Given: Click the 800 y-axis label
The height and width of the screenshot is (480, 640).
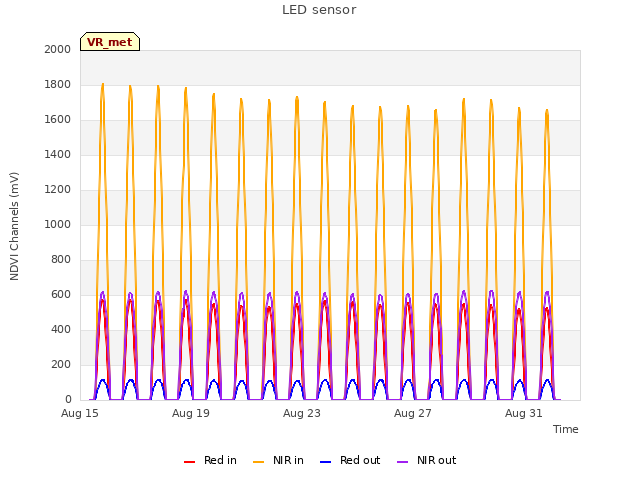Looking at the screenshot, I should click(61, 260).
